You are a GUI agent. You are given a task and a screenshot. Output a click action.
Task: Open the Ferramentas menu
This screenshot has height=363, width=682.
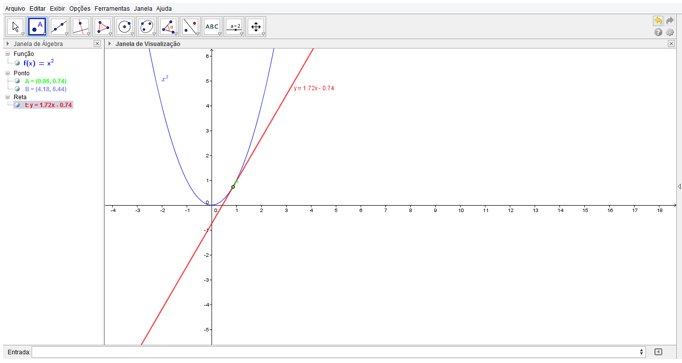[112, 9]
